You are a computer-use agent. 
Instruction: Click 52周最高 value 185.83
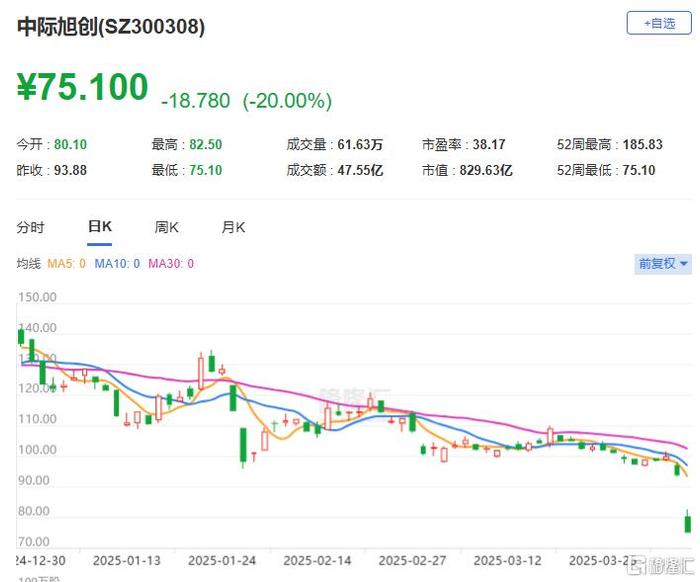coord(642,145)
